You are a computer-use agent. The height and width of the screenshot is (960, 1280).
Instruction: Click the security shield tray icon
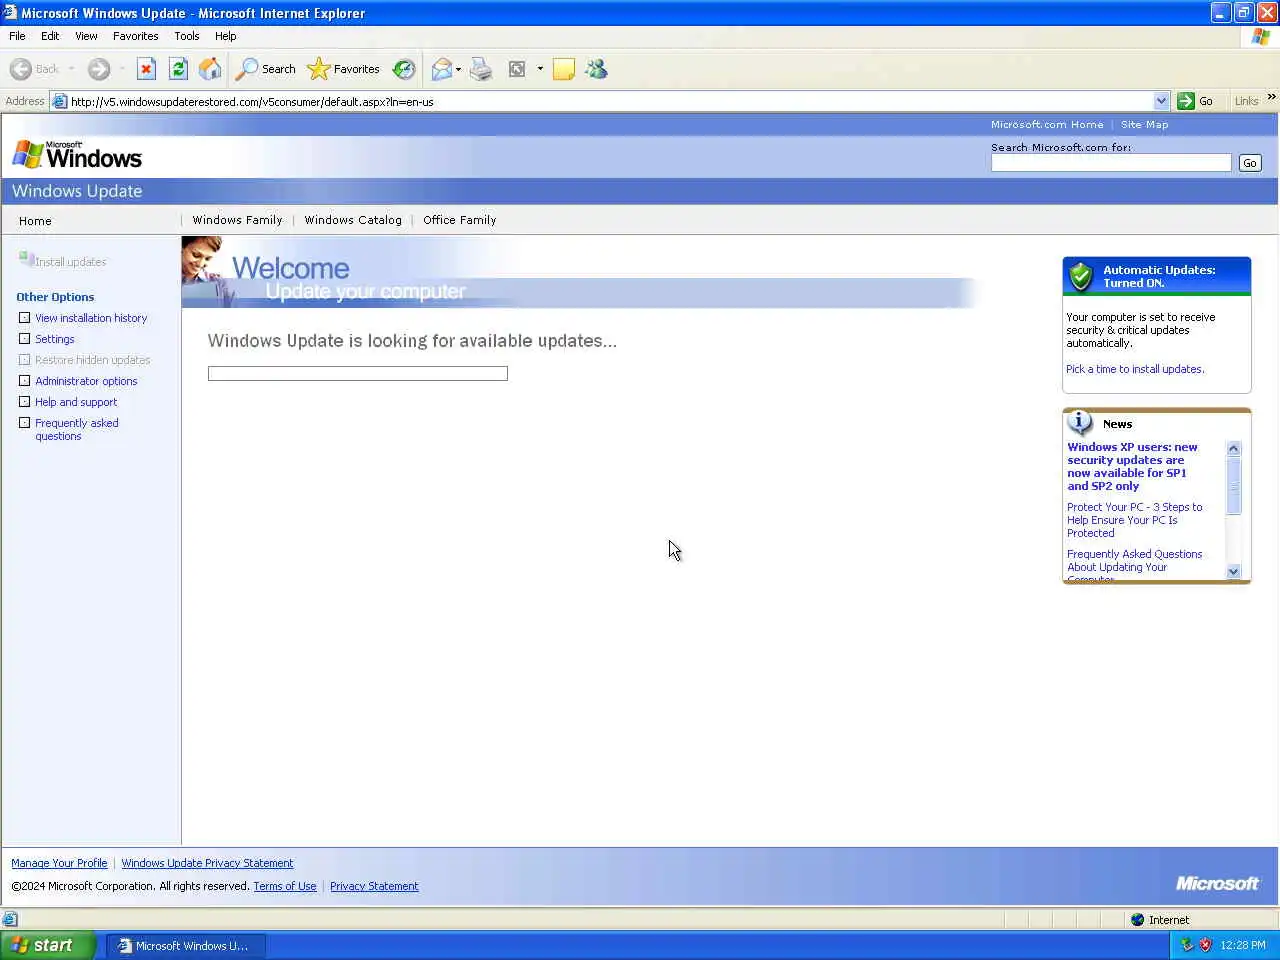coord(1205,945)
